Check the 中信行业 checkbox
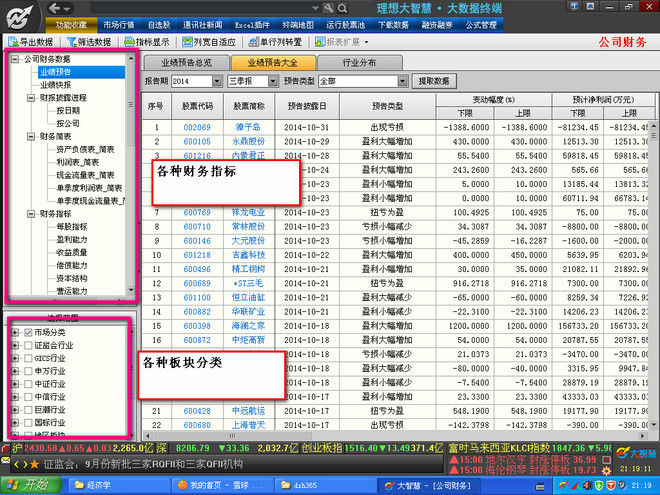This screenshot has height=495, width=660. 28,397
